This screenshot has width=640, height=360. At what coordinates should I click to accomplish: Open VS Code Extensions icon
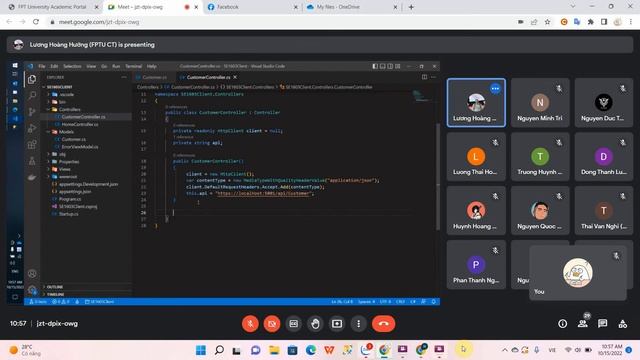tap(32, 144)
